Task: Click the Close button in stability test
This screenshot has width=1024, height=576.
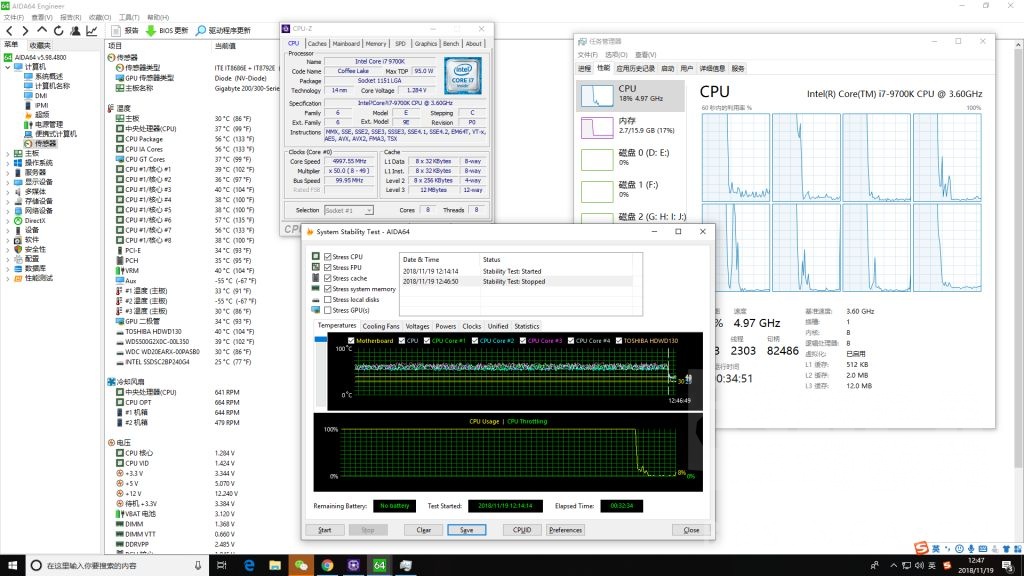Action: click(691, 530)
